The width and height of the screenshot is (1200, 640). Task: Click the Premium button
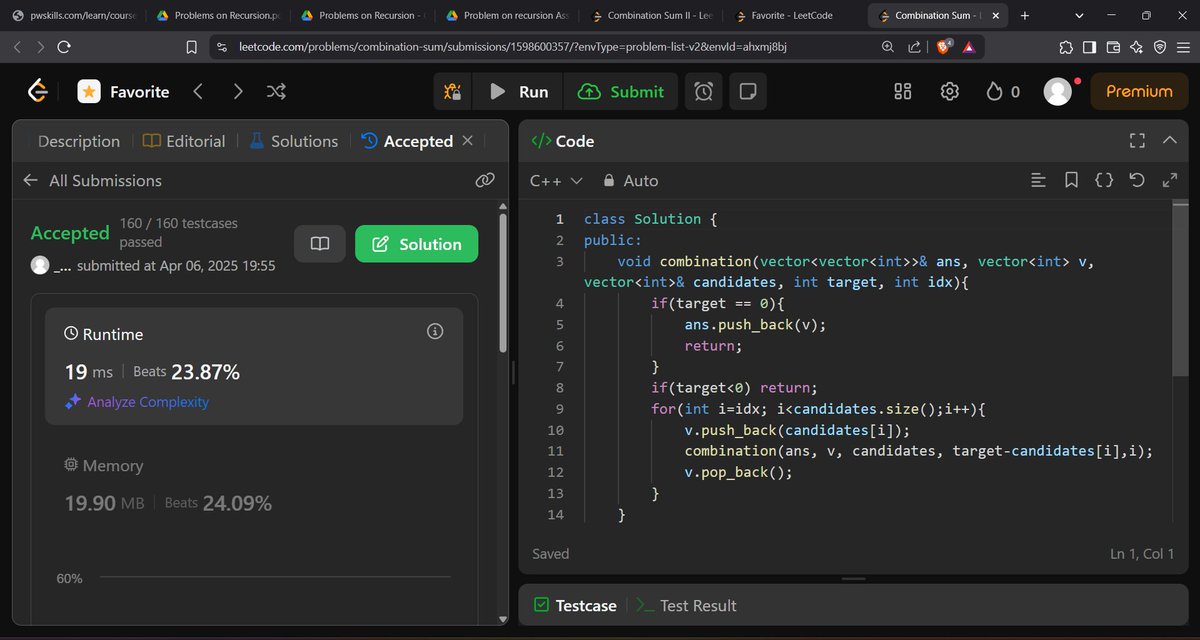tap(1139, 91)
